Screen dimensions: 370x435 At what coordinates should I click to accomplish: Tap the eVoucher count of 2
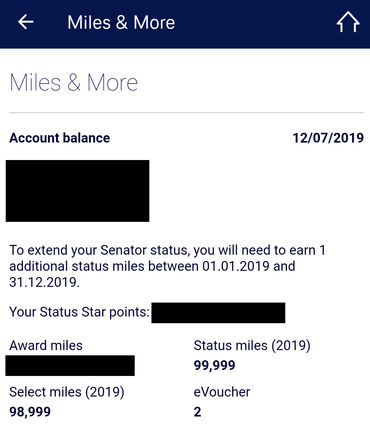pos(197,412)
